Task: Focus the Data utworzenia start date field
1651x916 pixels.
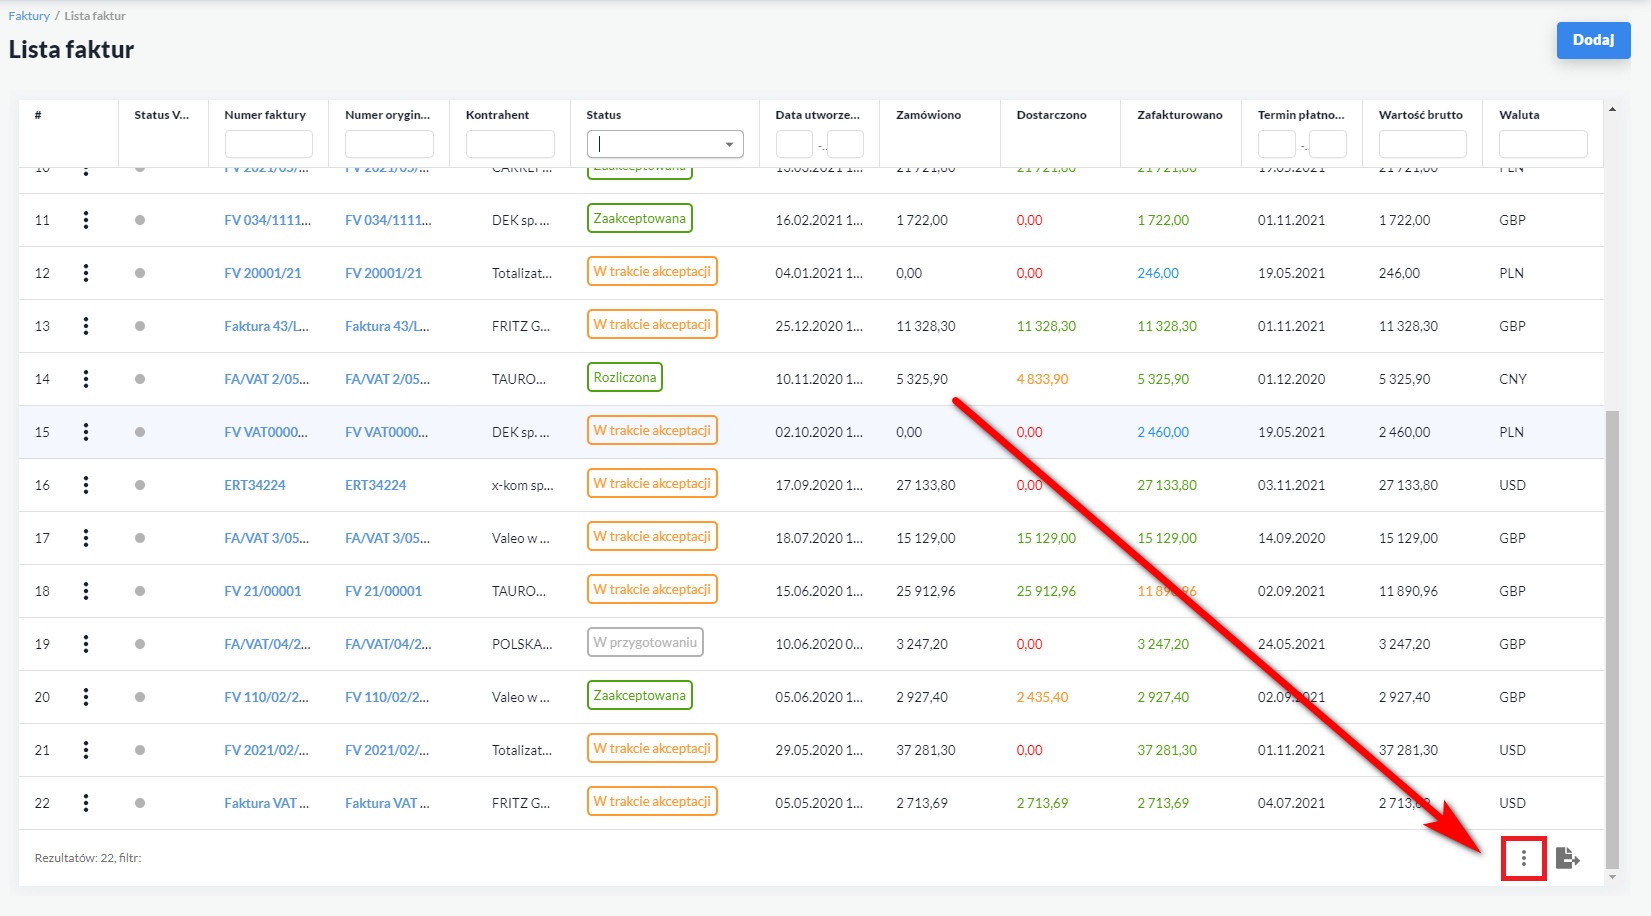Action: 794,144
